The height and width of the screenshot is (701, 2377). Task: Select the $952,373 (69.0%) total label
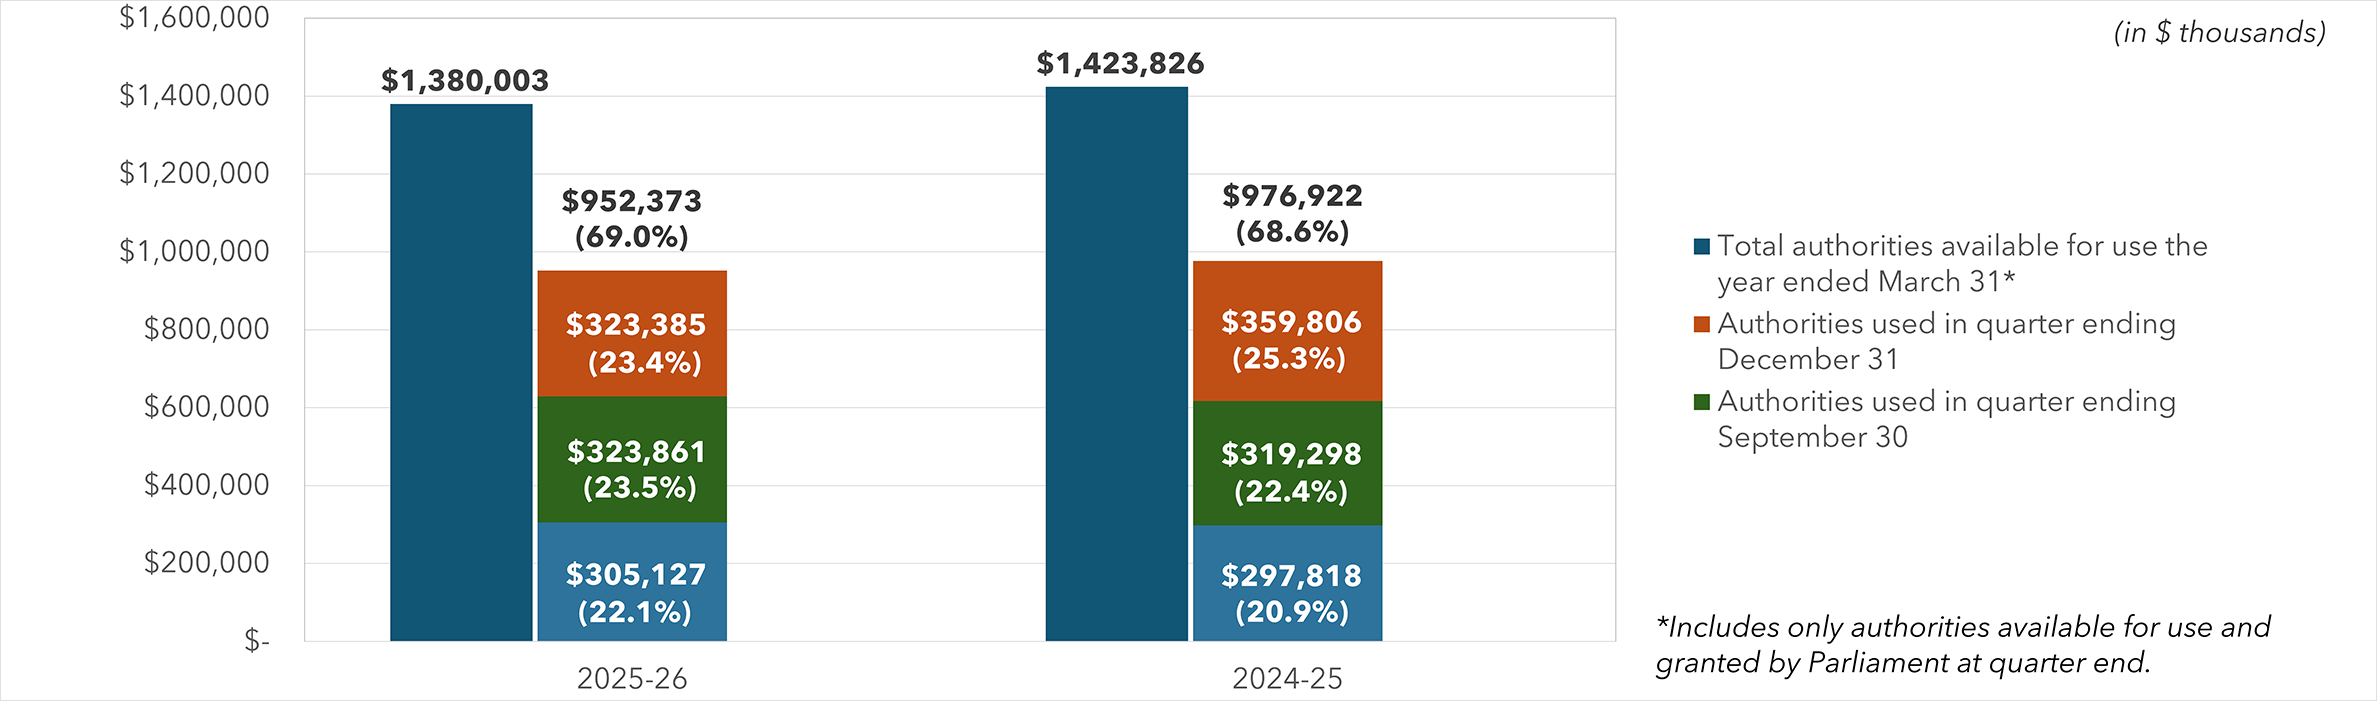click(x=632, y=219)
